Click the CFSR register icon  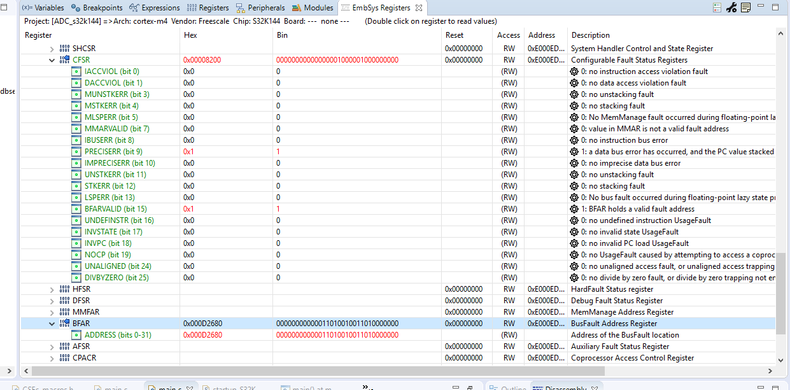pyautogui.click(x=64, y=60)
